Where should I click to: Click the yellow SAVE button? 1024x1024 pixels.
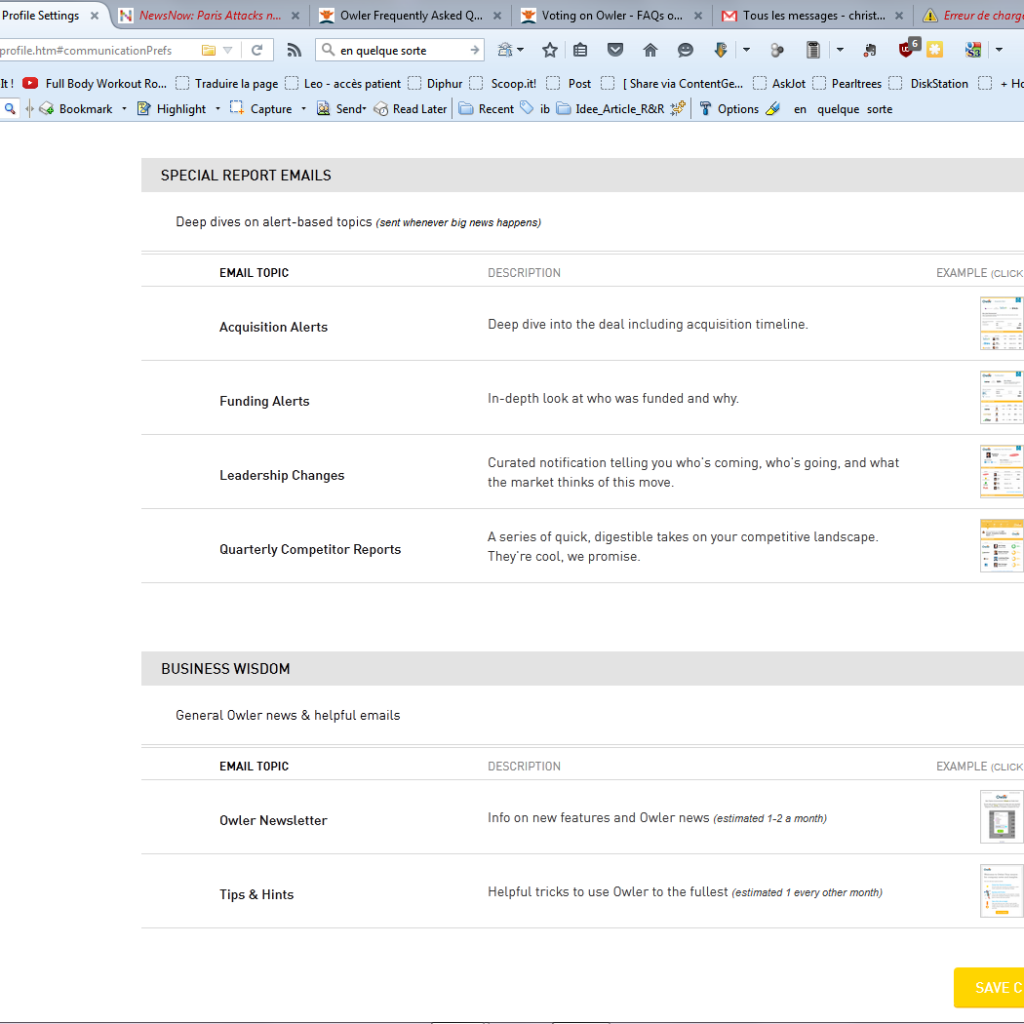pos(989,987)
